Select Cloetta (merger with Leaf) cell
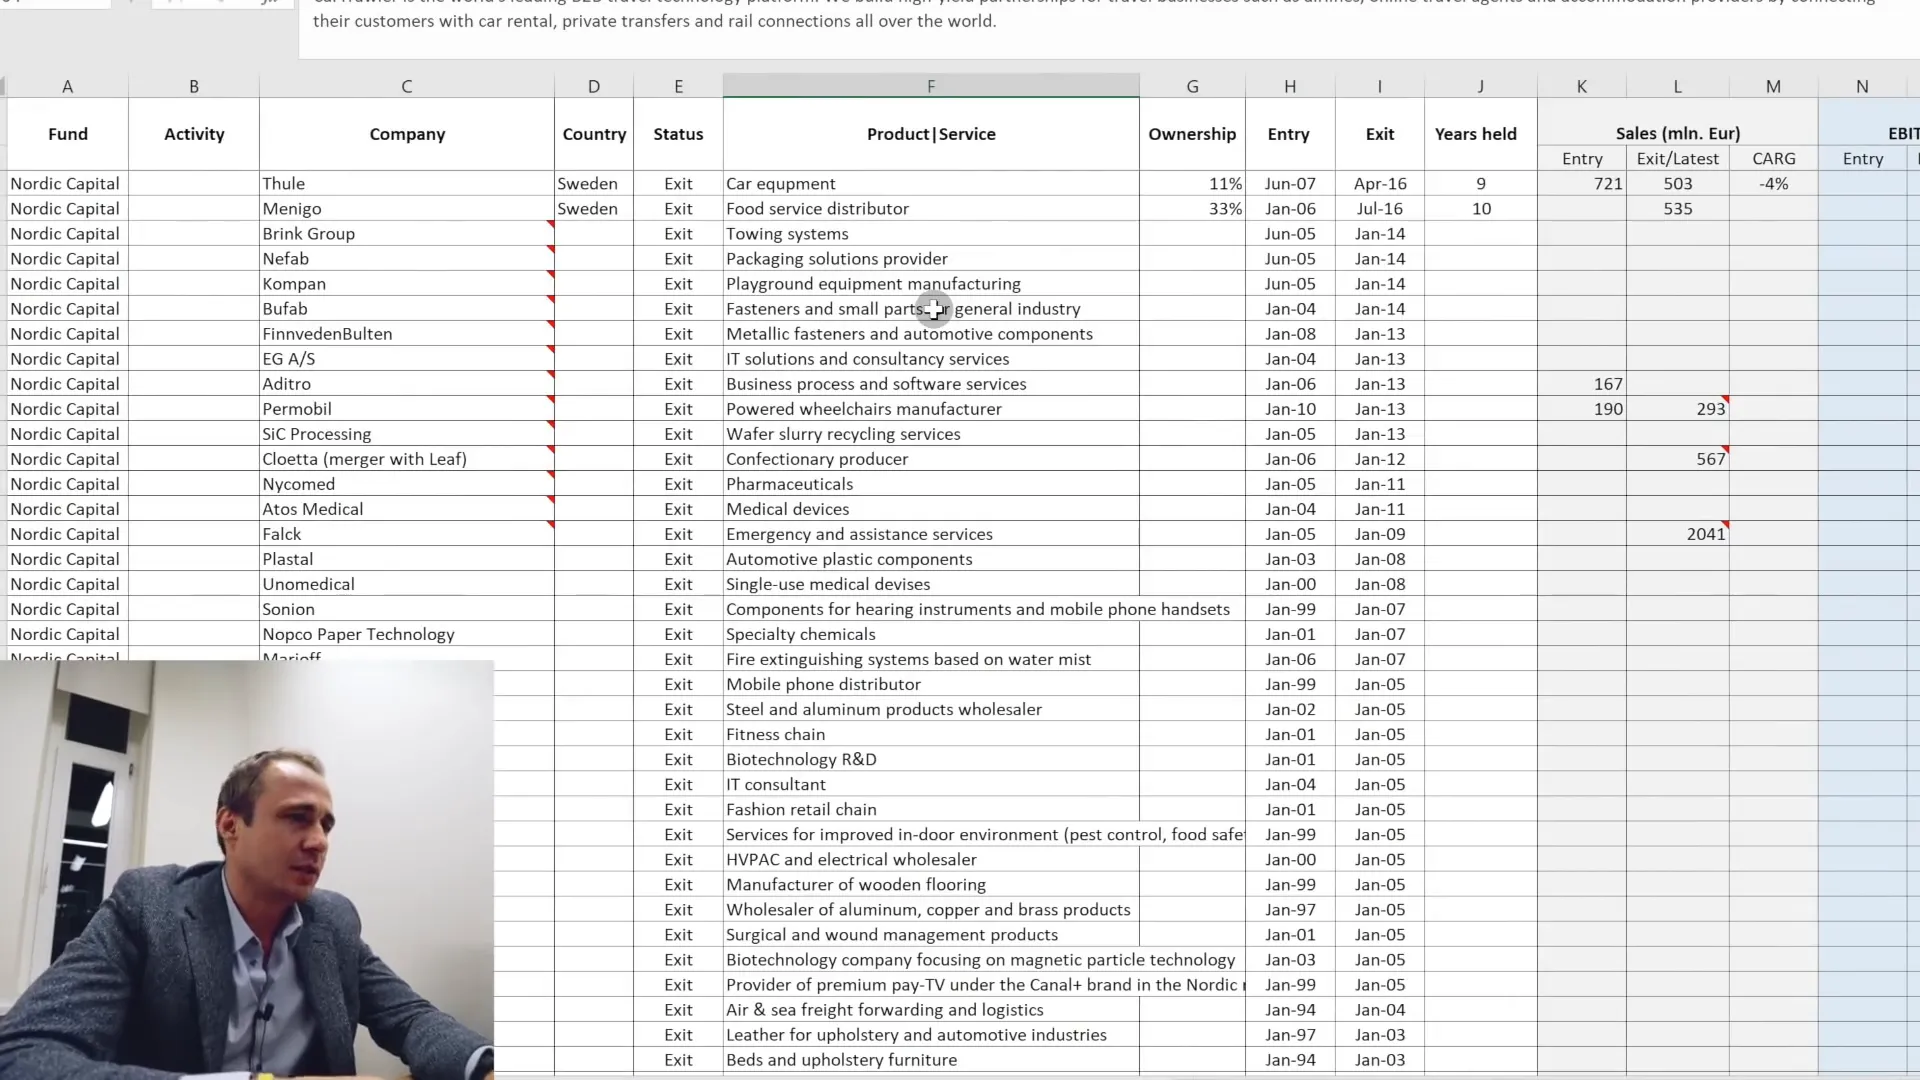The width and height of the screenshot is (1920, 1080). (407, 459)
